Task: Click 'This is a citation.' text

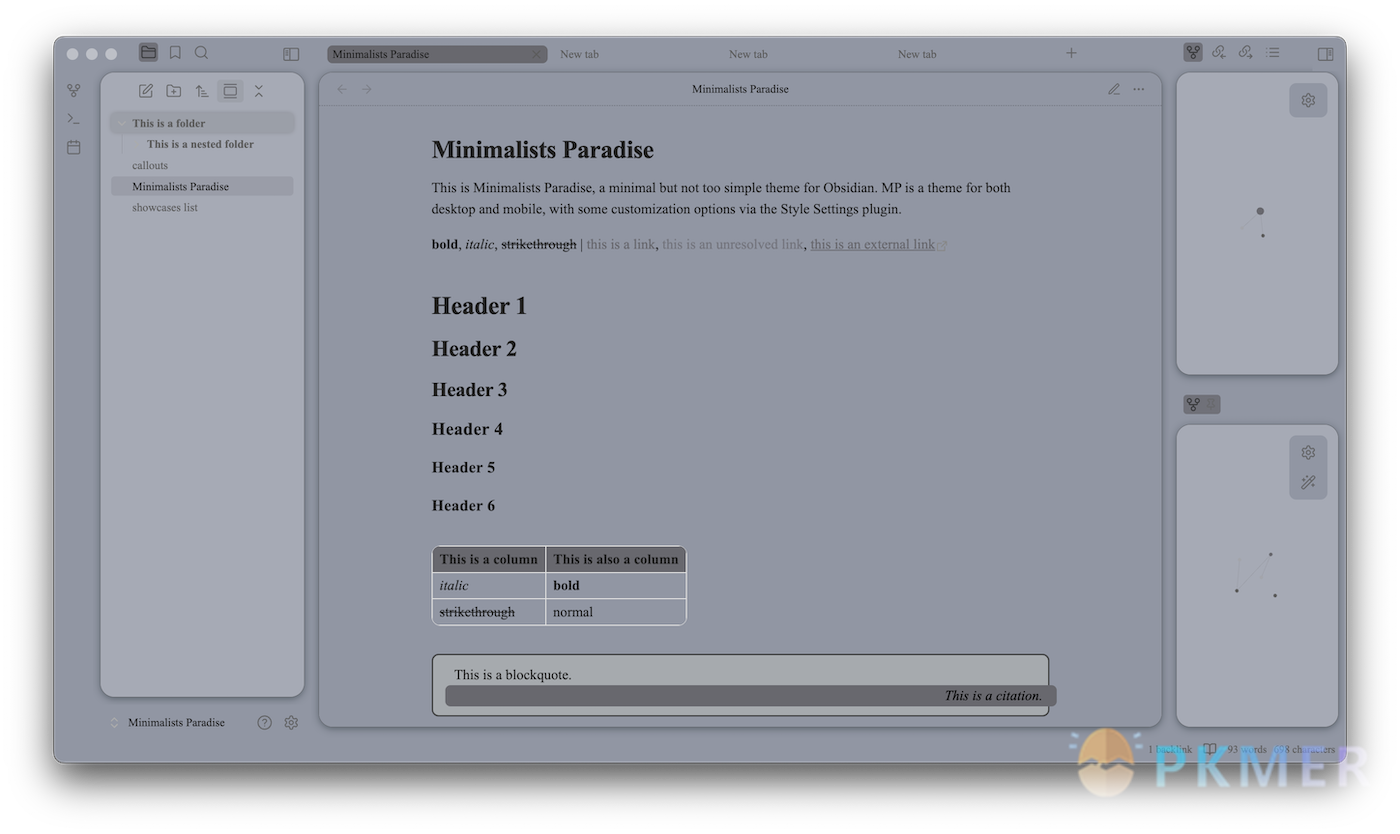Action: (x=993, y=696)
